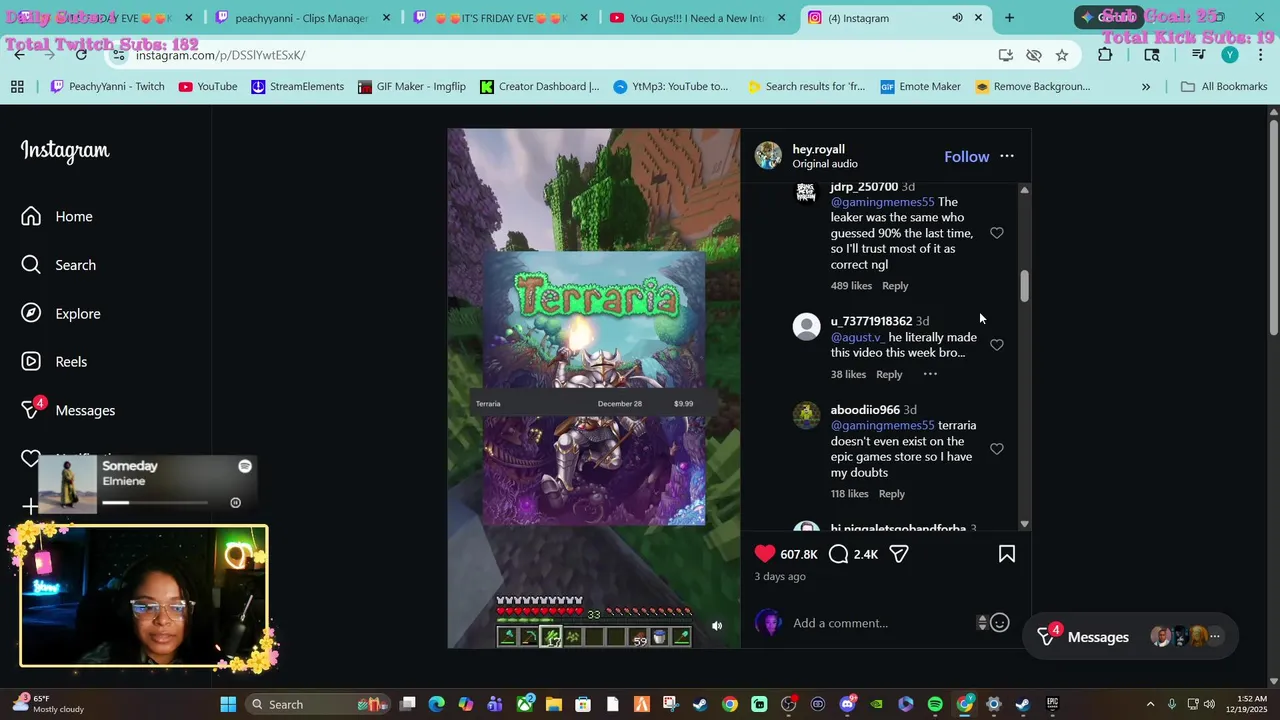Open the taskbar volume control
The width and height of the screenshot is (1280, 720).
coord(1209,704)
